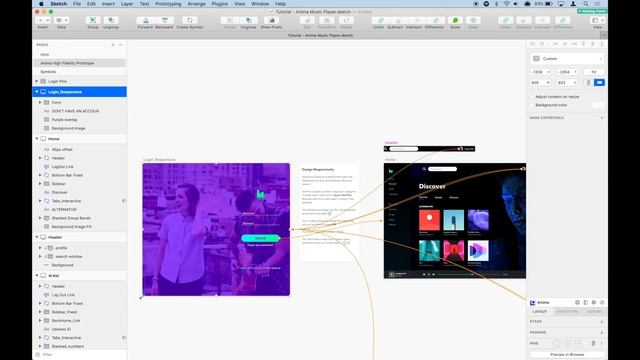640x360 pixels.
Task: Expand the Make Exportable section
Action: point(602,118)
